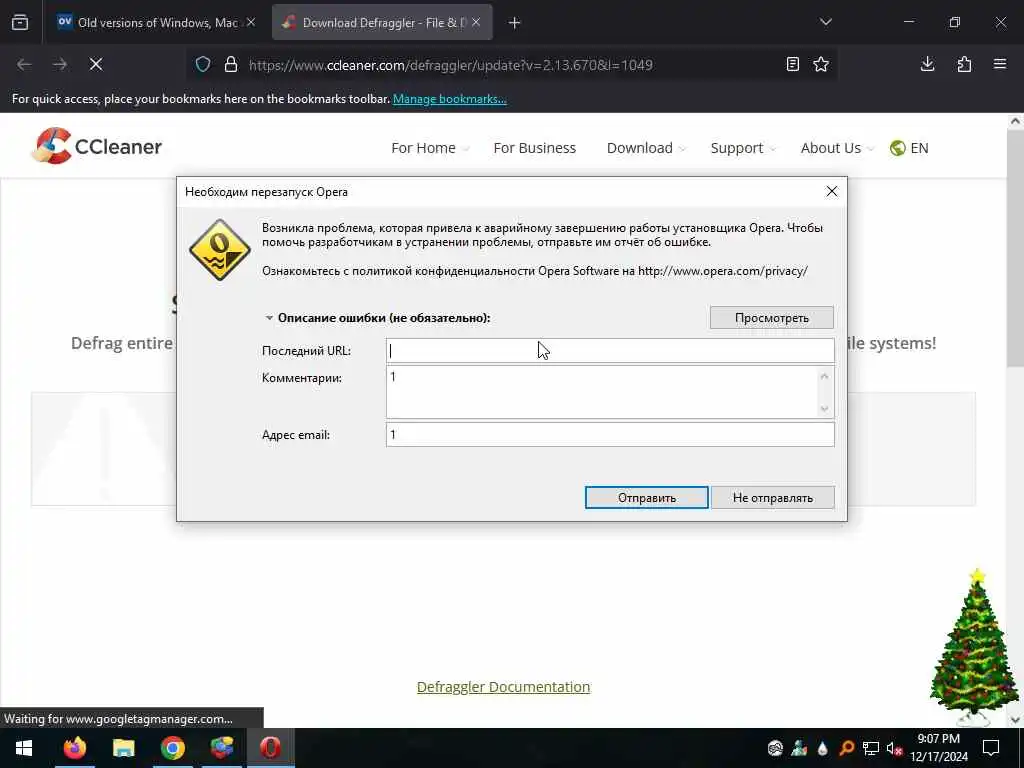Open Google Chrome from the taskbar
This screenshot has height=768, width=1024.
(x=173, y=748)
